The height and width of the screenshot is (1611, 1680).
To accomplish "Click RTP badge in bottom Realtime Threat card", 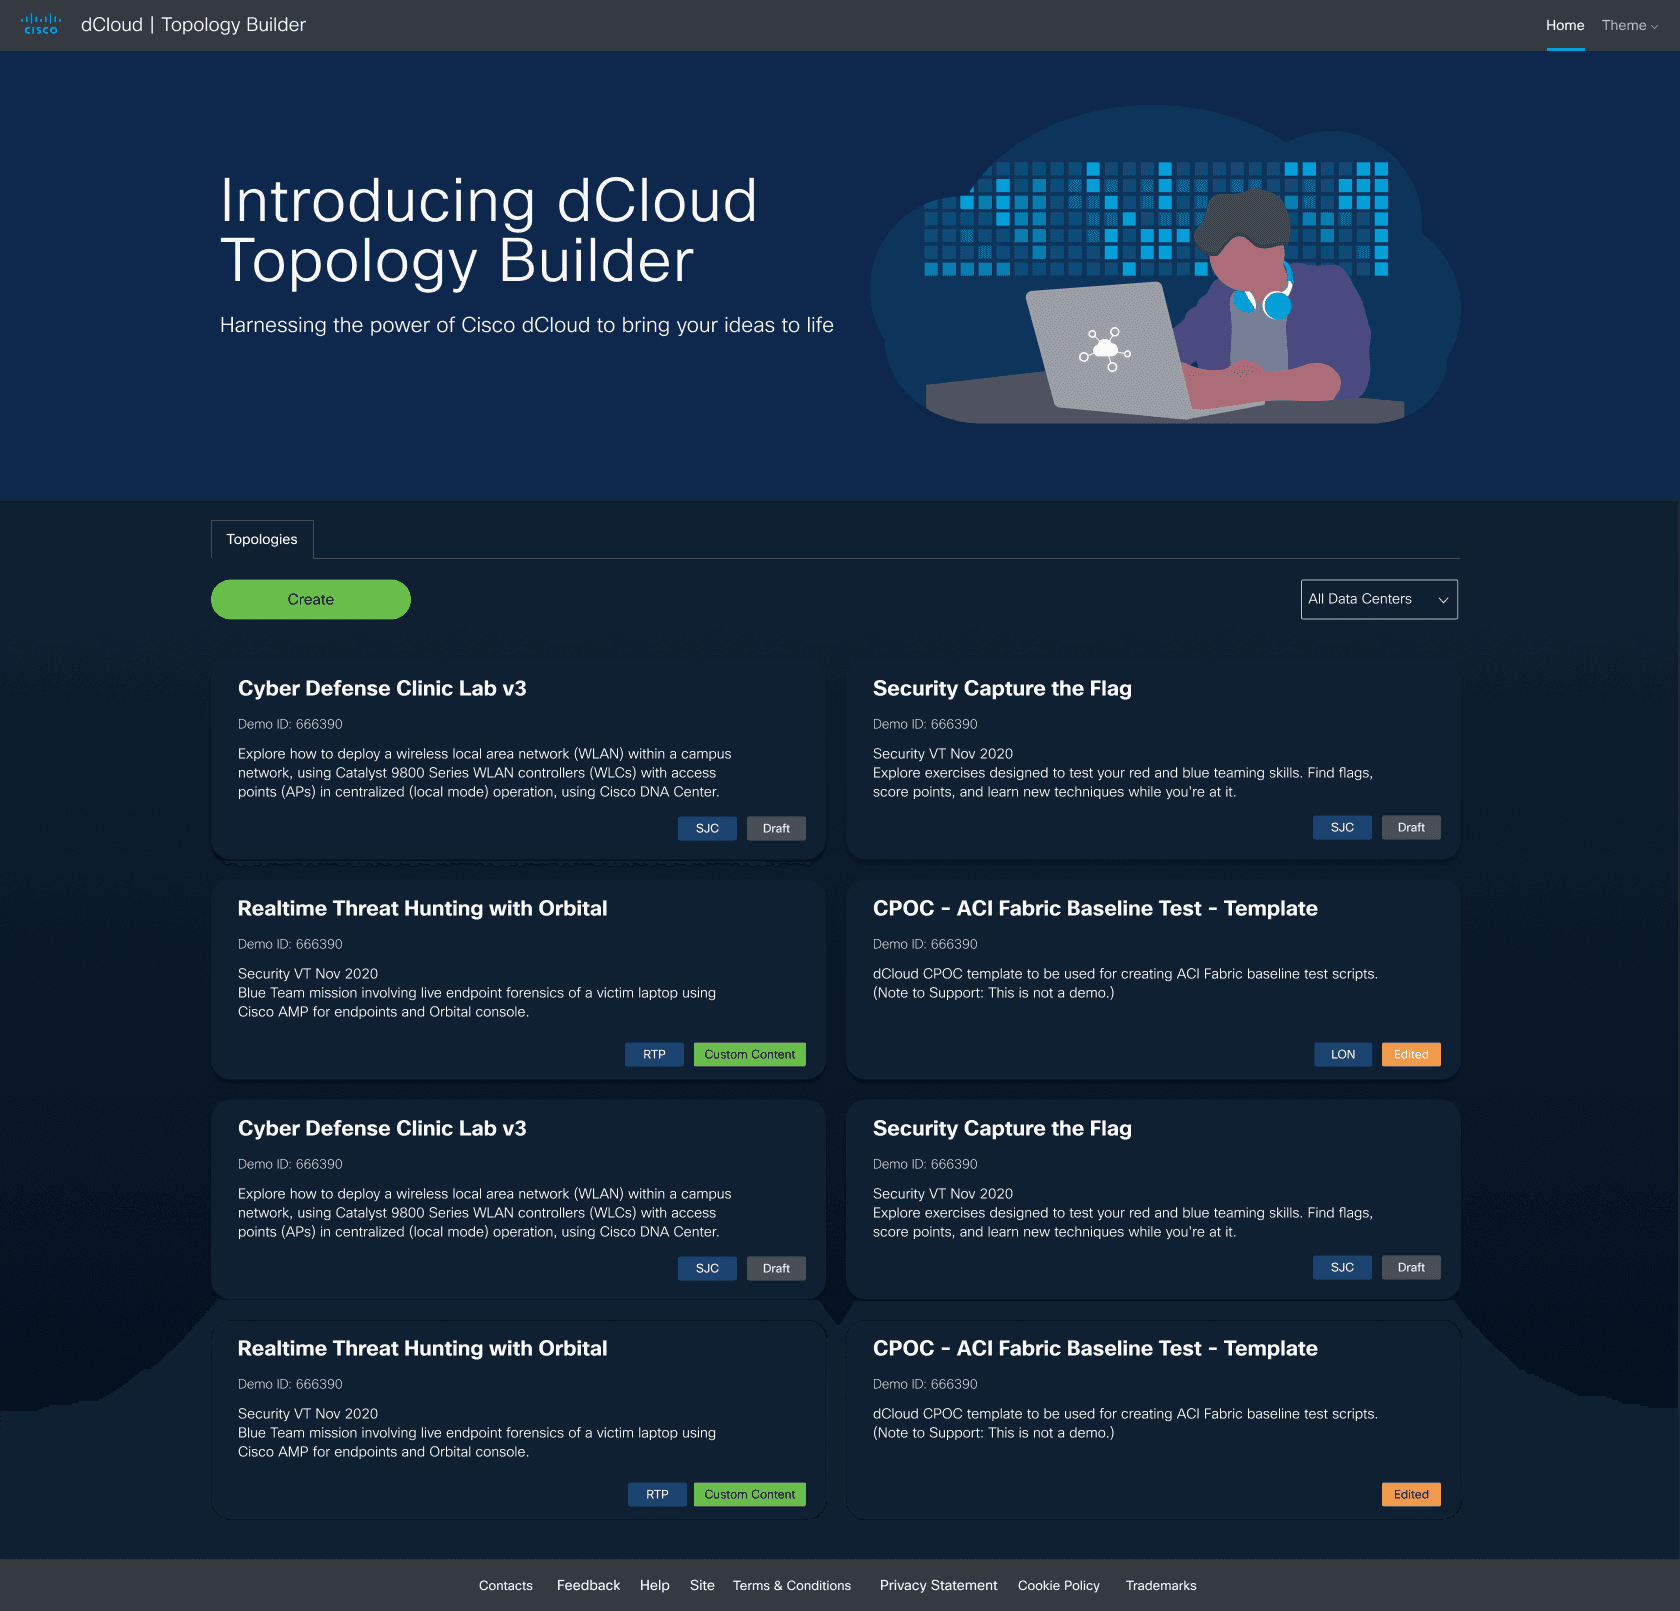I will [657, 1494].
